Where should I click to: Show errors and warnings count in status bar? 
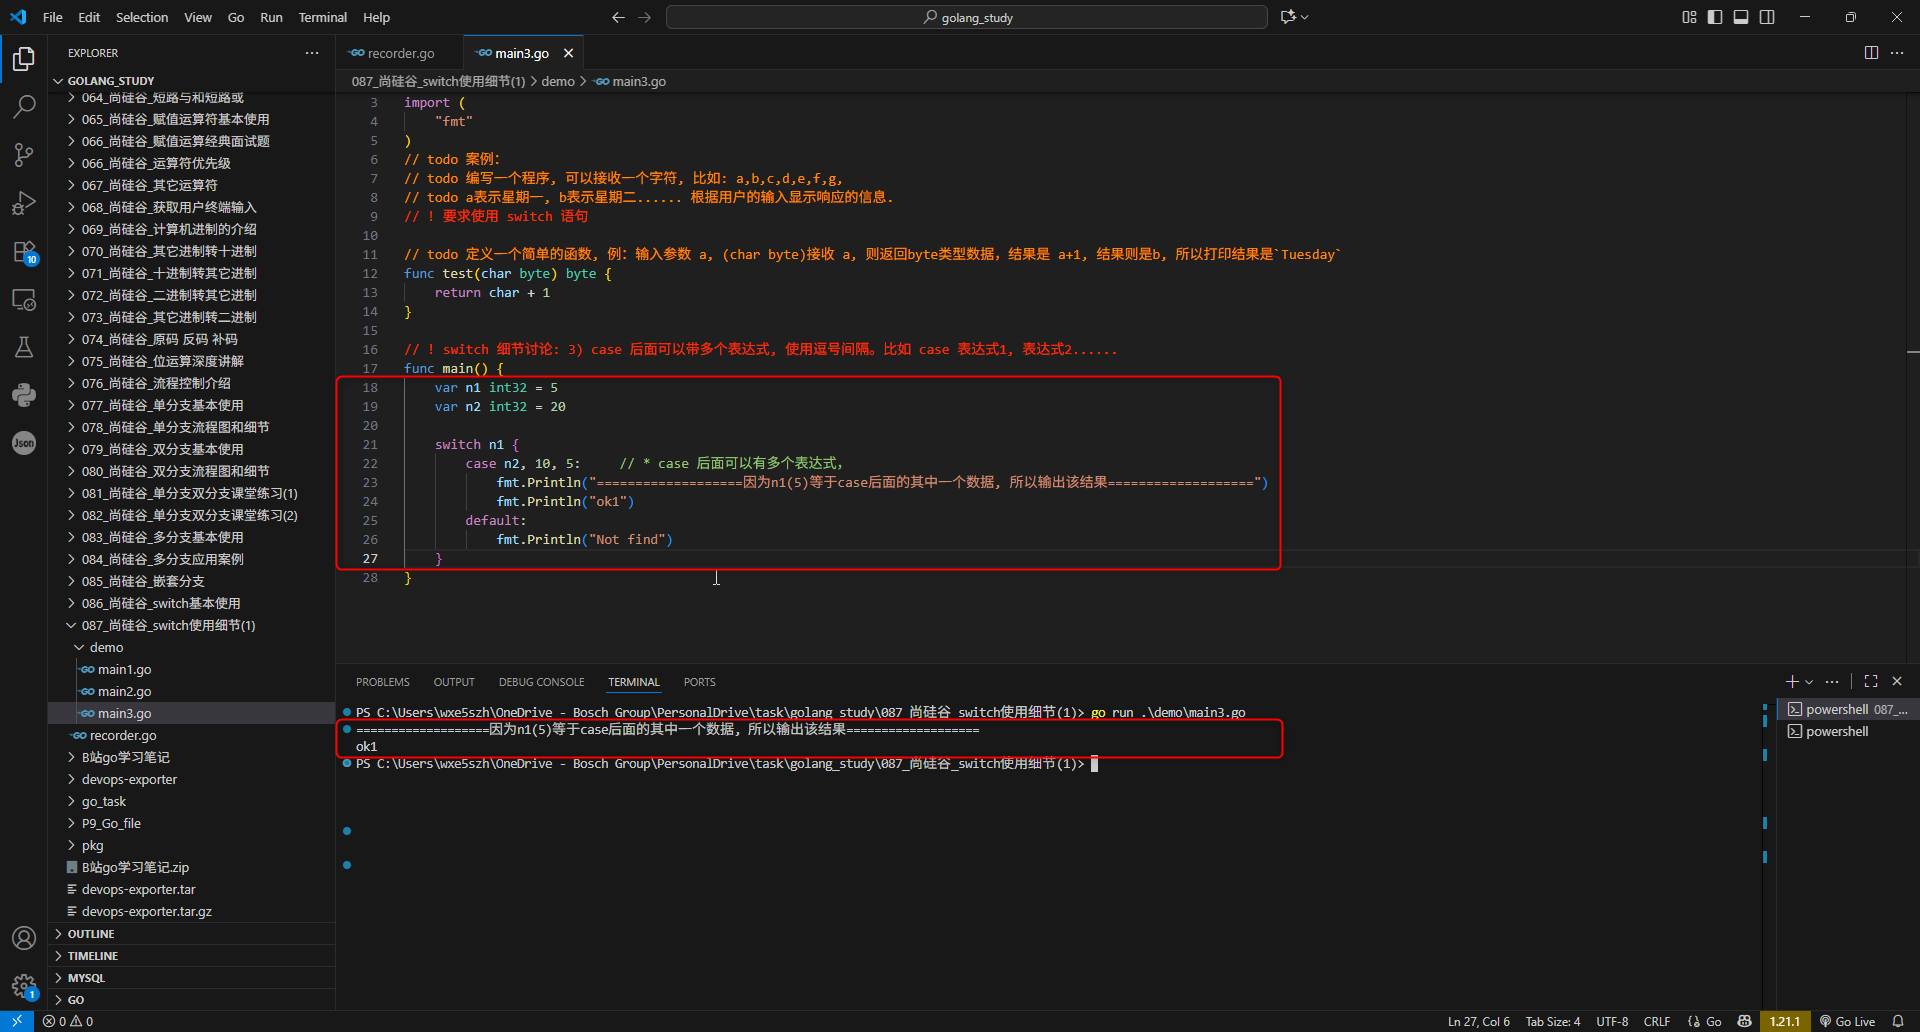click(x=68, y=1021)
